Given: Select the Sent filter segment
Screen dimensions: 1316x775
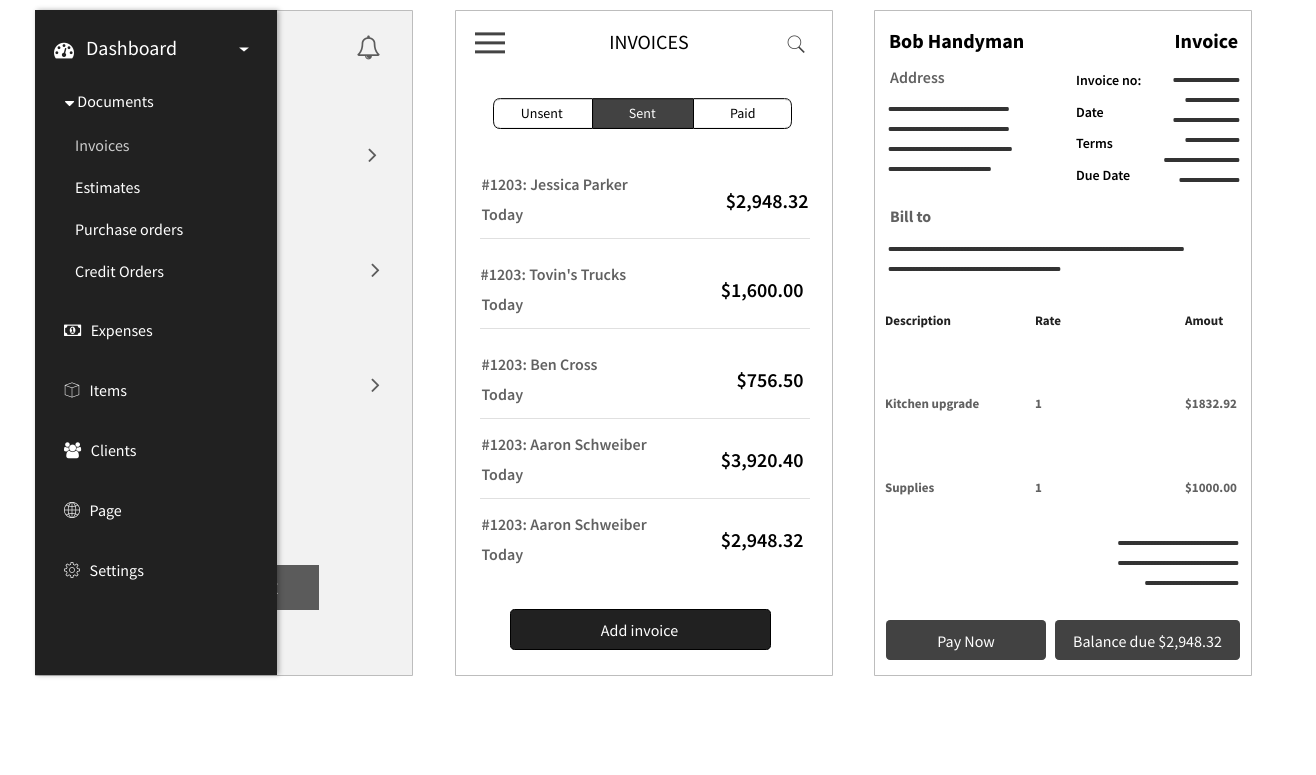Looking at the screenshot, I should click(642, 113).
